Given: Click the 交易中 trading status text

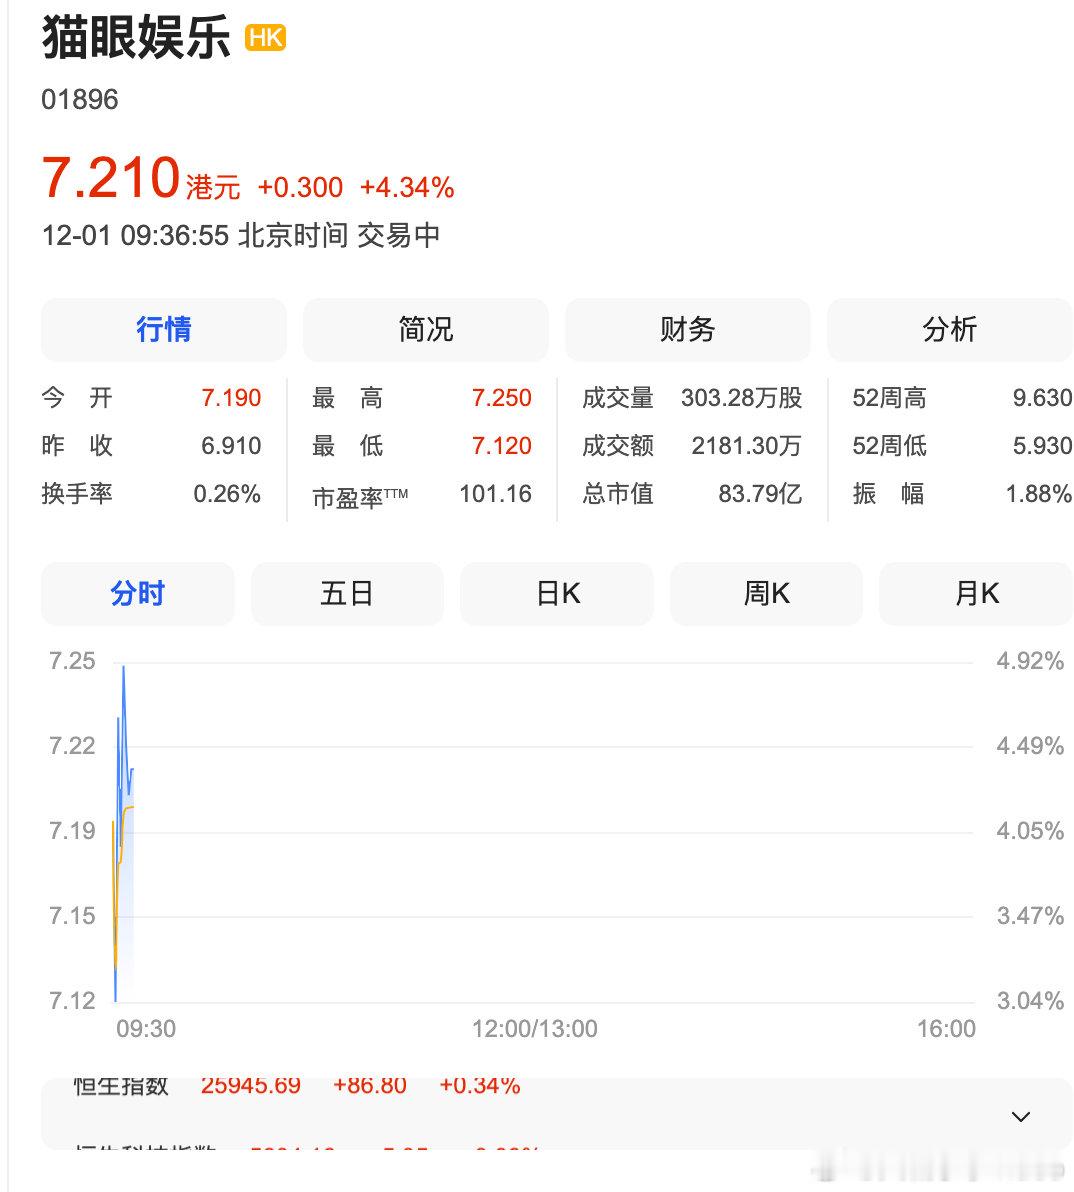Looking at the screenshot, I should (x=399, y=236).
